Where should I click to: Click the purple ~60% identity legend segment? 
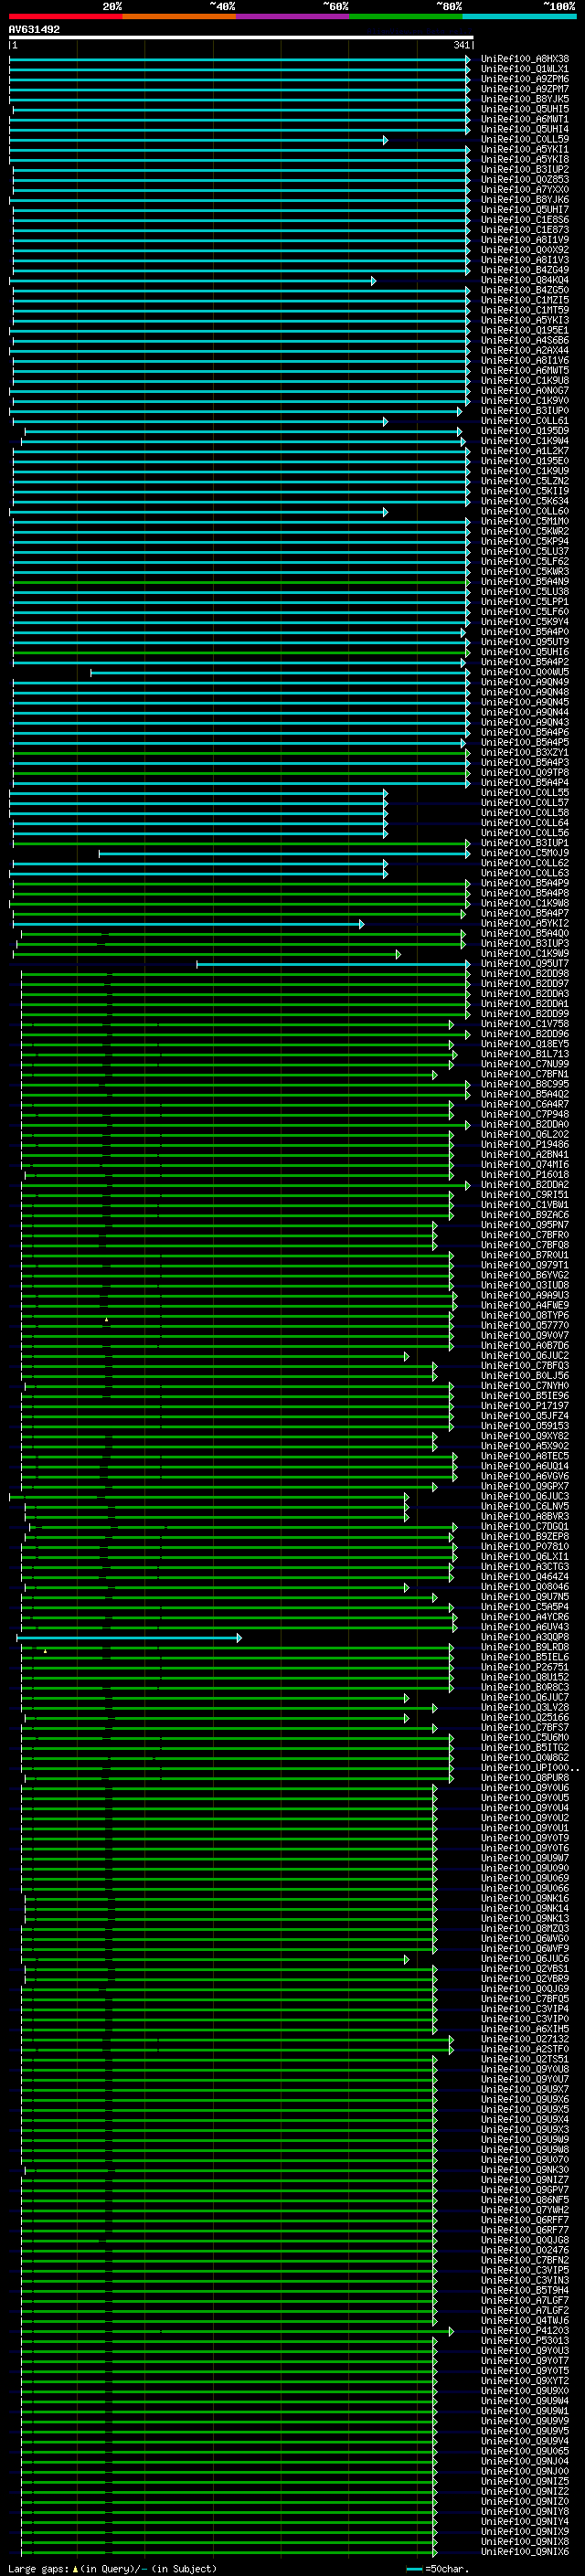point(292,17)
